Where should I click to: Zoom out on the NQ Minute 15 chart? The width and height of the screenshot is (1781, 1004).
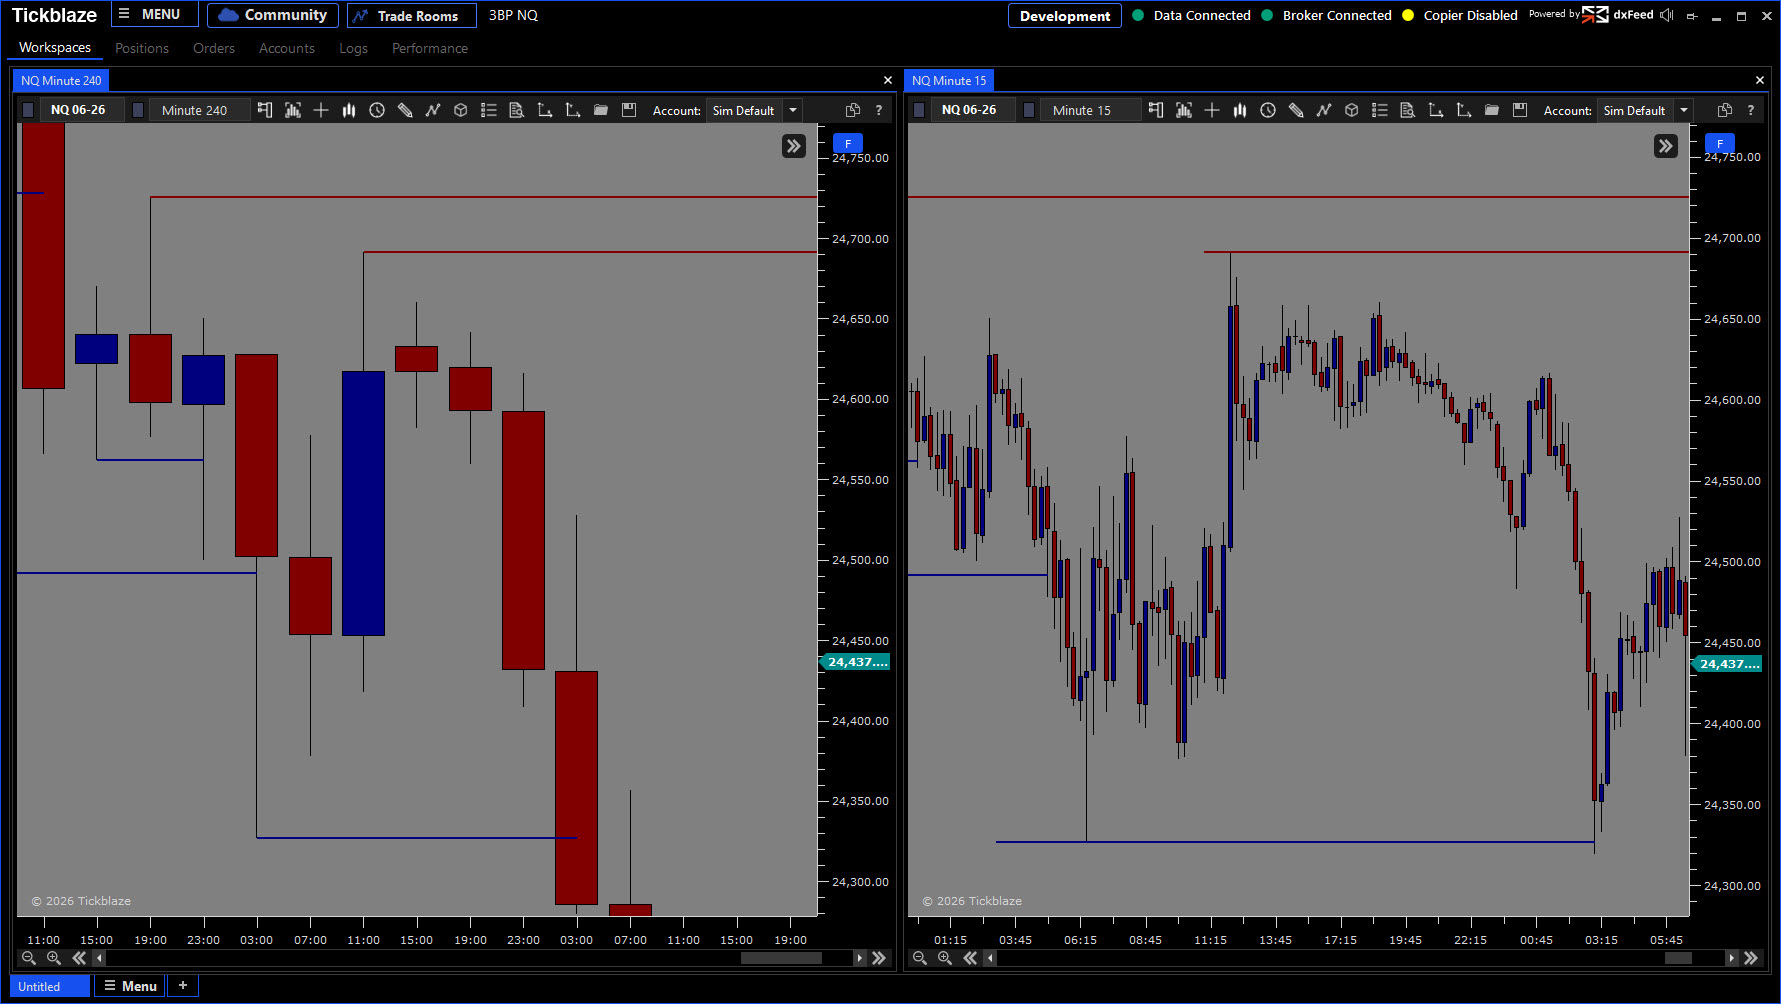[920, 958]
